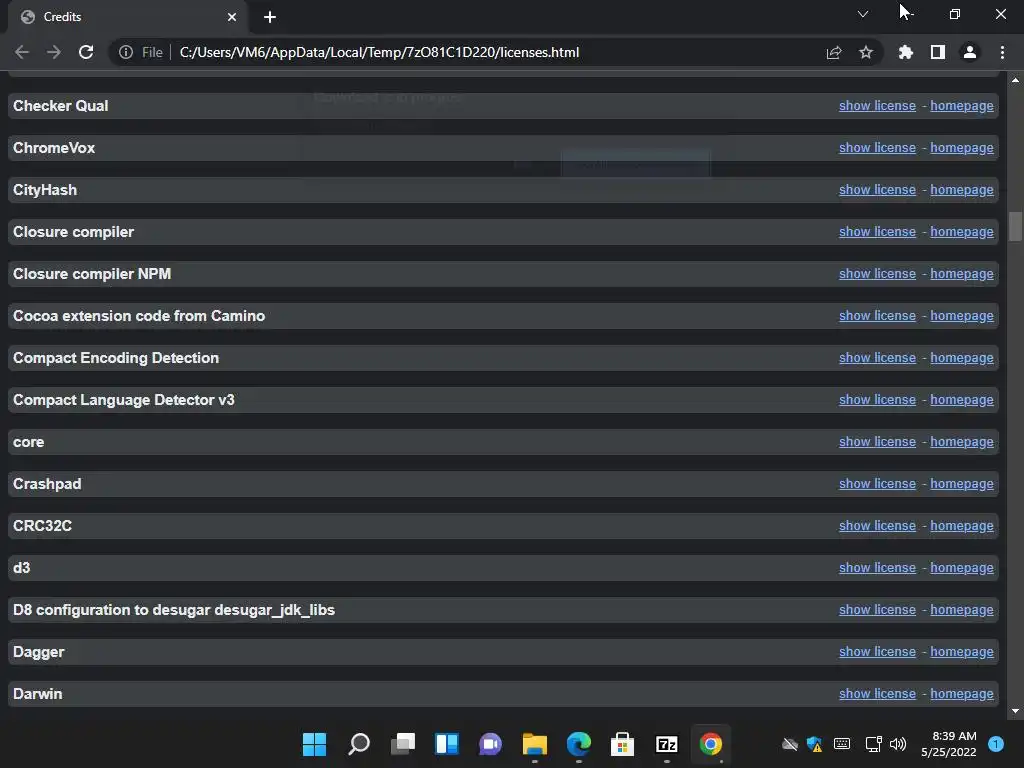The width and height of the screenshot is (1024, 768).
Task: Open the profile avatar menu
Action: pos(970,52)
